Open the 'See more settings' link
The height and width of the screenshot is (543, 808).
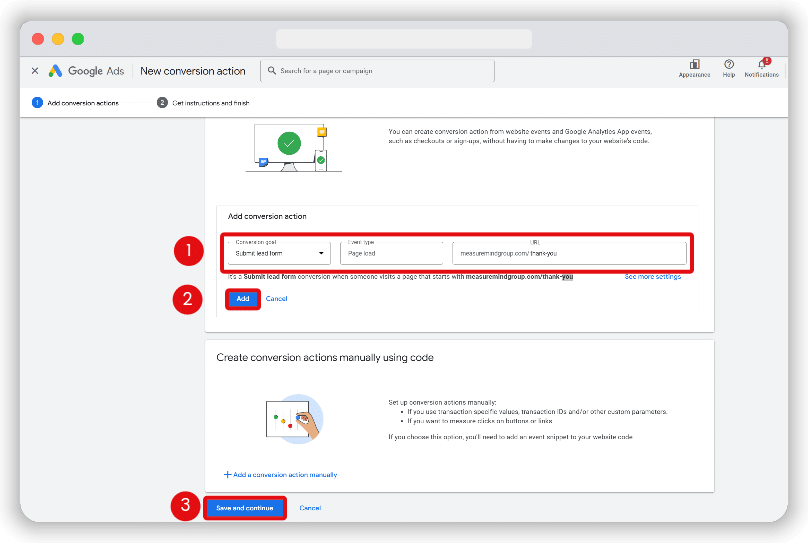pyautogui.click(x=652, y=277)
